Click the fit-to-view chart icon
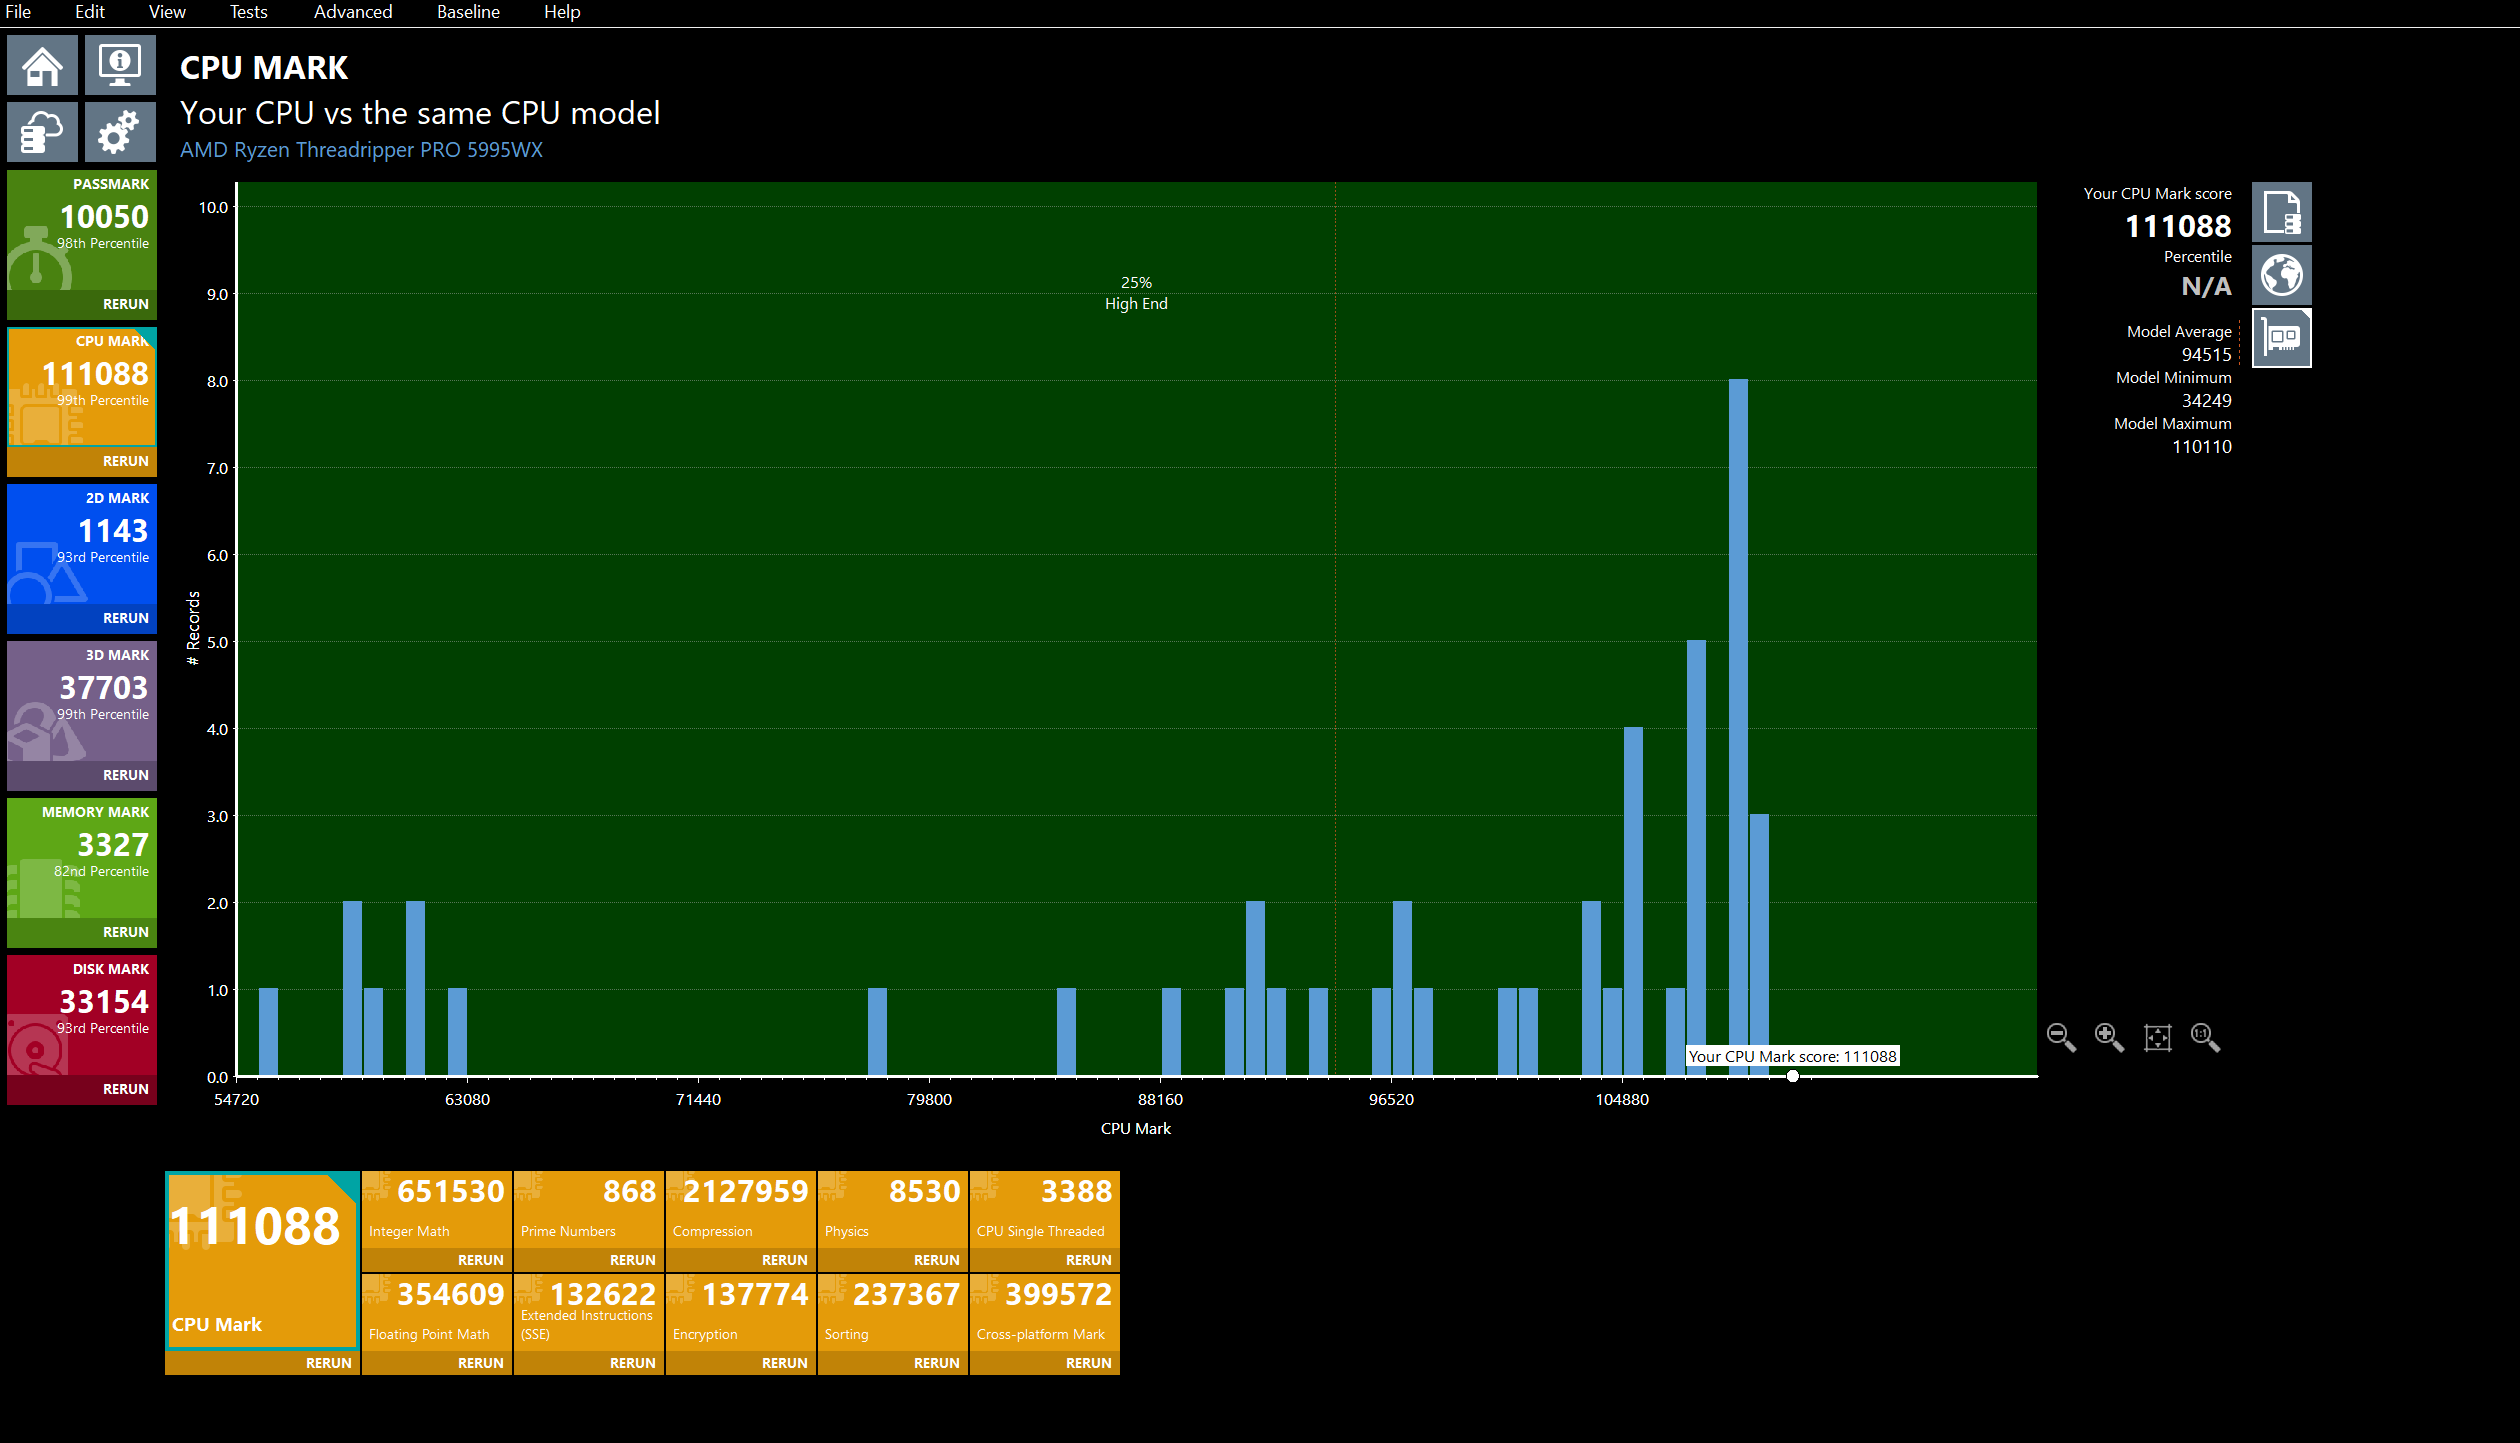The image size is (2520, 1443). click(x=2157, y=1037)
